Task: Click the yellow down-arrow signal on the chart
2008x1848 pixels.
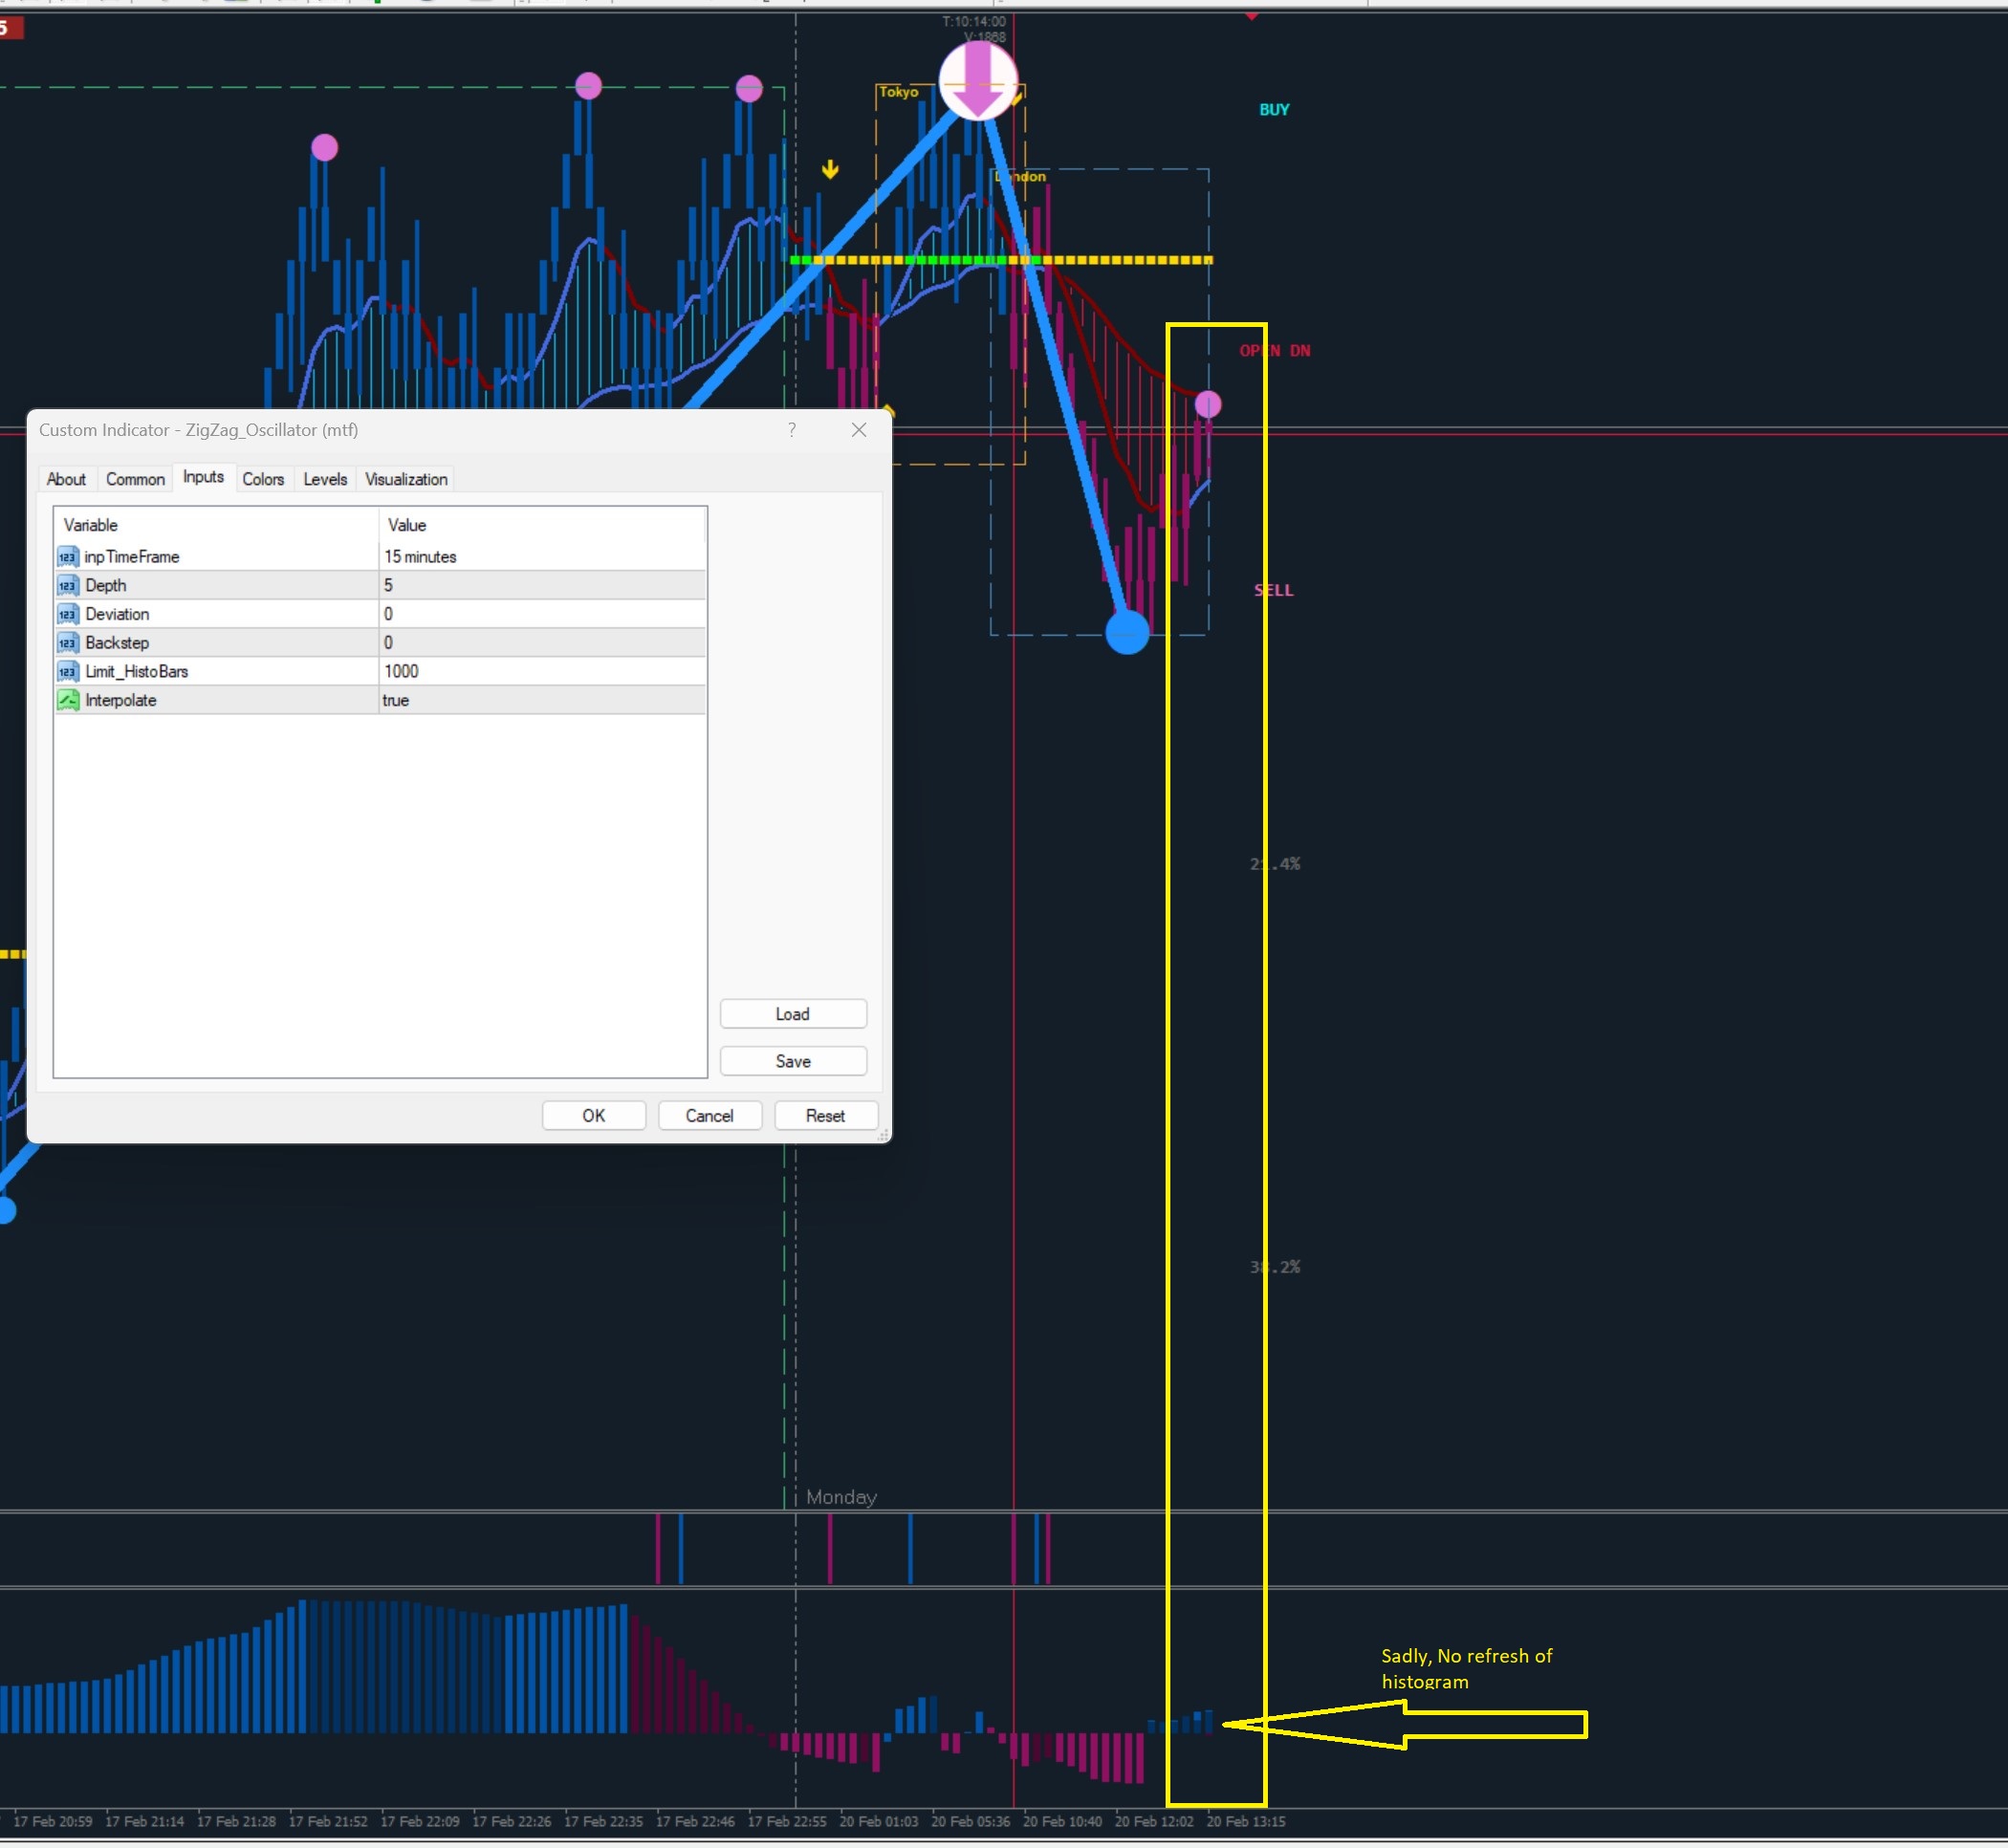Action: point(830,170)
